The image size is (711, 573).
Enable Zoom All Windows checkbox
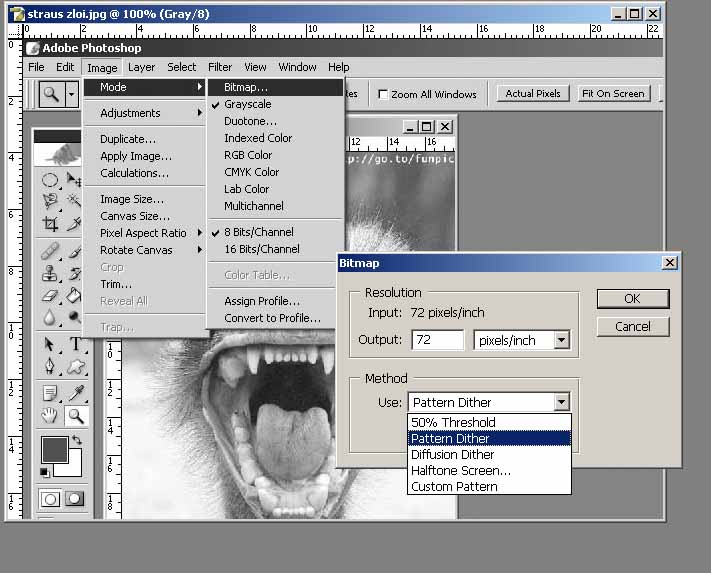tap(383, 94)
